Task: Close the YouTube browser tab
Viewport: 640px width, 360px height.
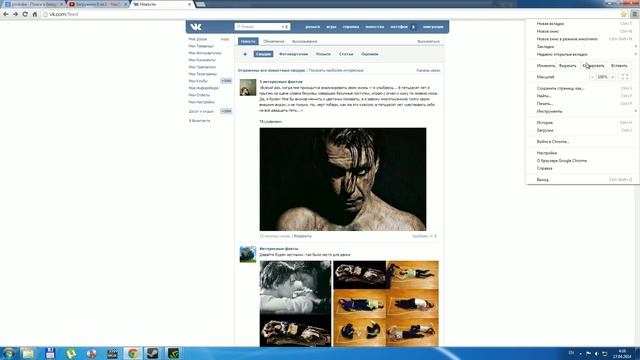Action: click(125, 4)
